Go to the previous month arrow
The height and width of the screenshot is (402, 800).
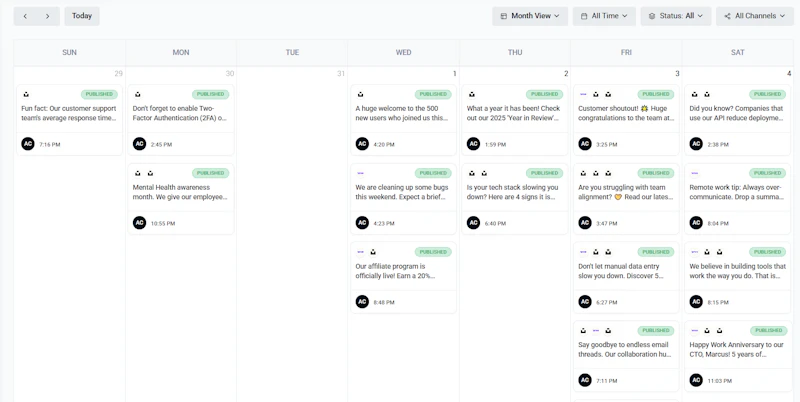point(25,16)
